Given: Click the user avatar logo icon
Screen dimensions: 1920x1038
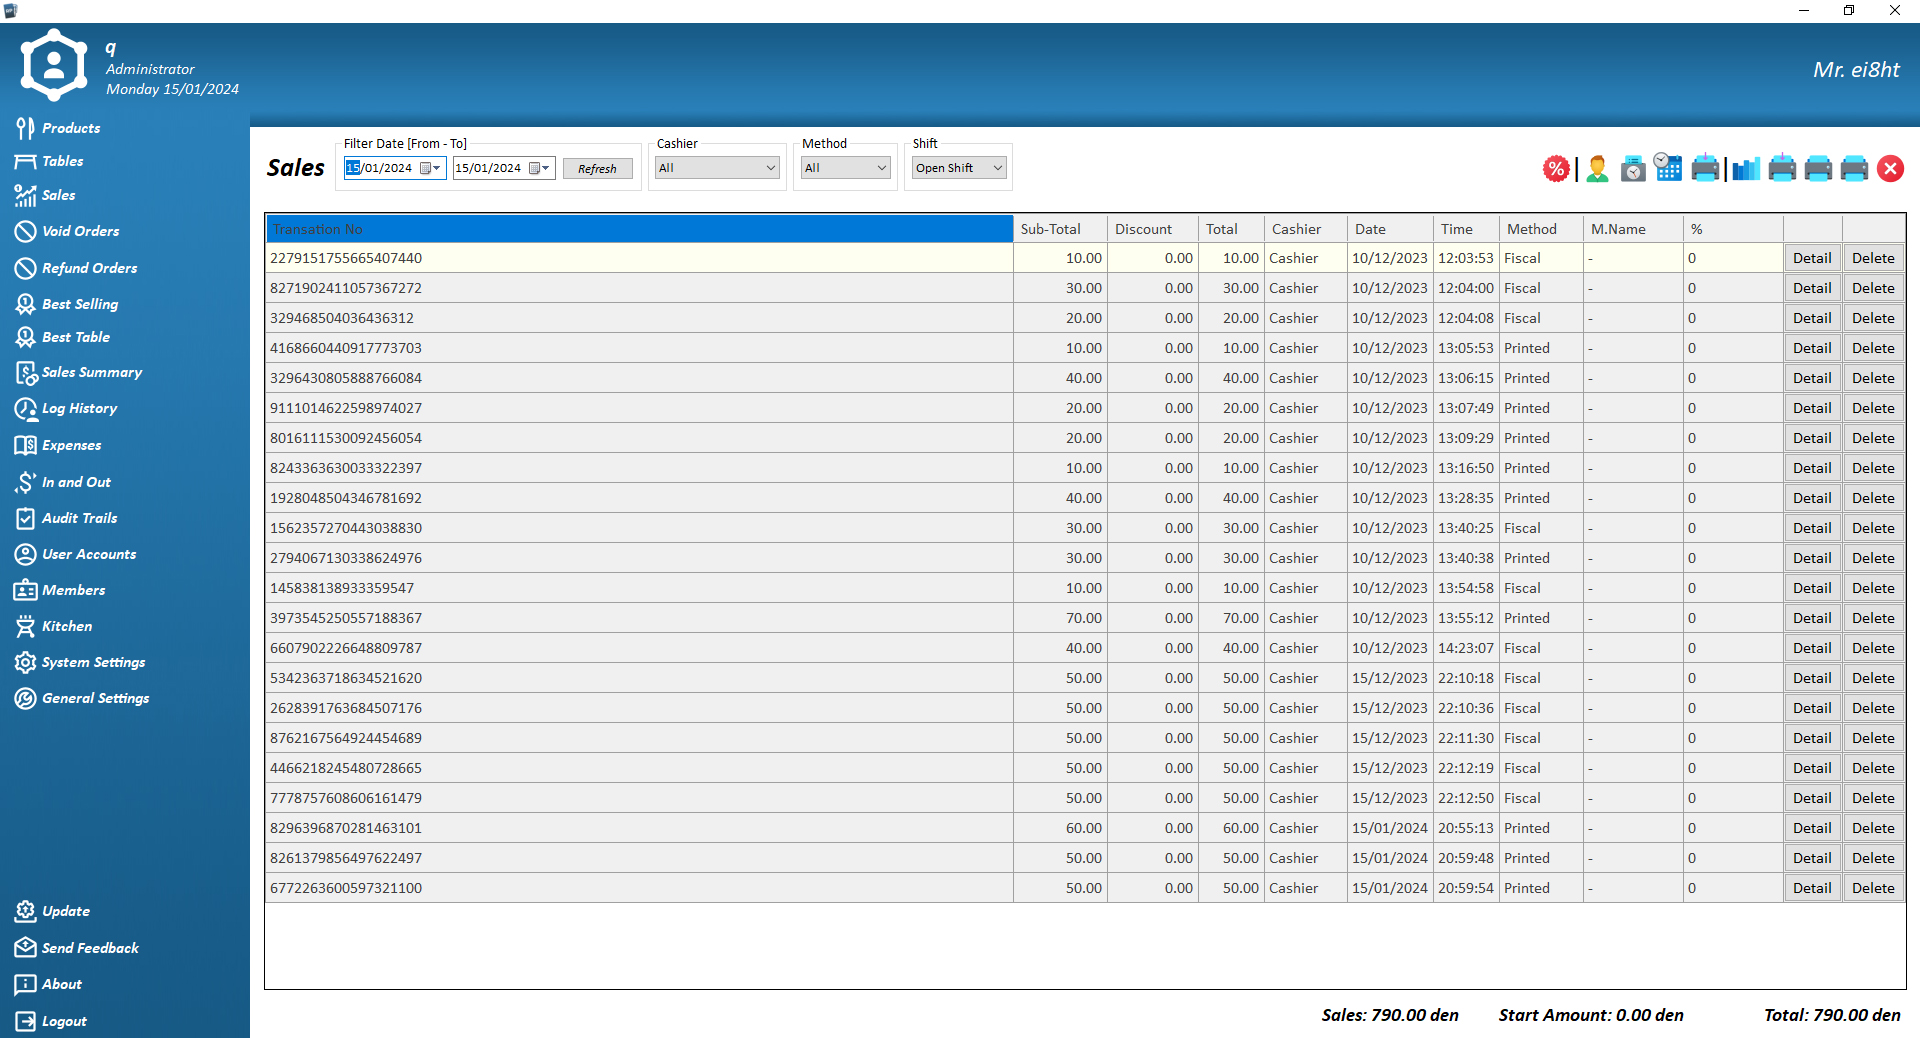Looking at the screenshot, I should (x=54, y=66).
